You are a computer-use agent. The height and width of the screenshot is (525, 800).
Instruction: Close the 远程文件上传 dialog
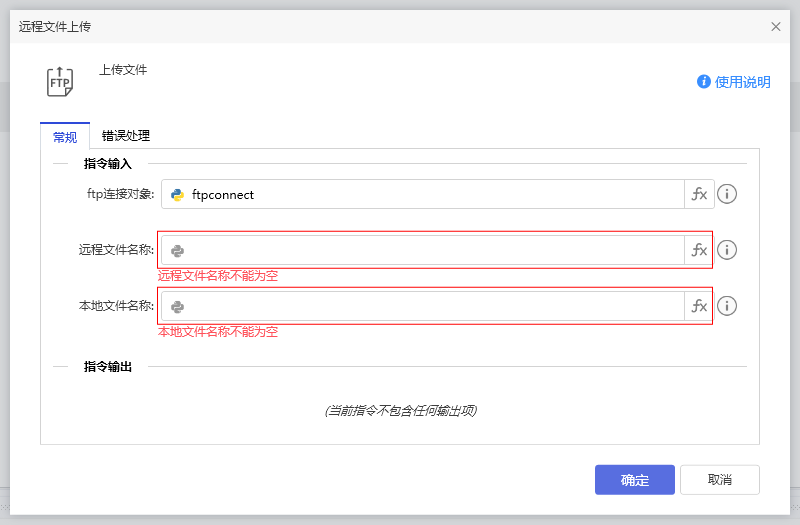(x=776, y=26)
